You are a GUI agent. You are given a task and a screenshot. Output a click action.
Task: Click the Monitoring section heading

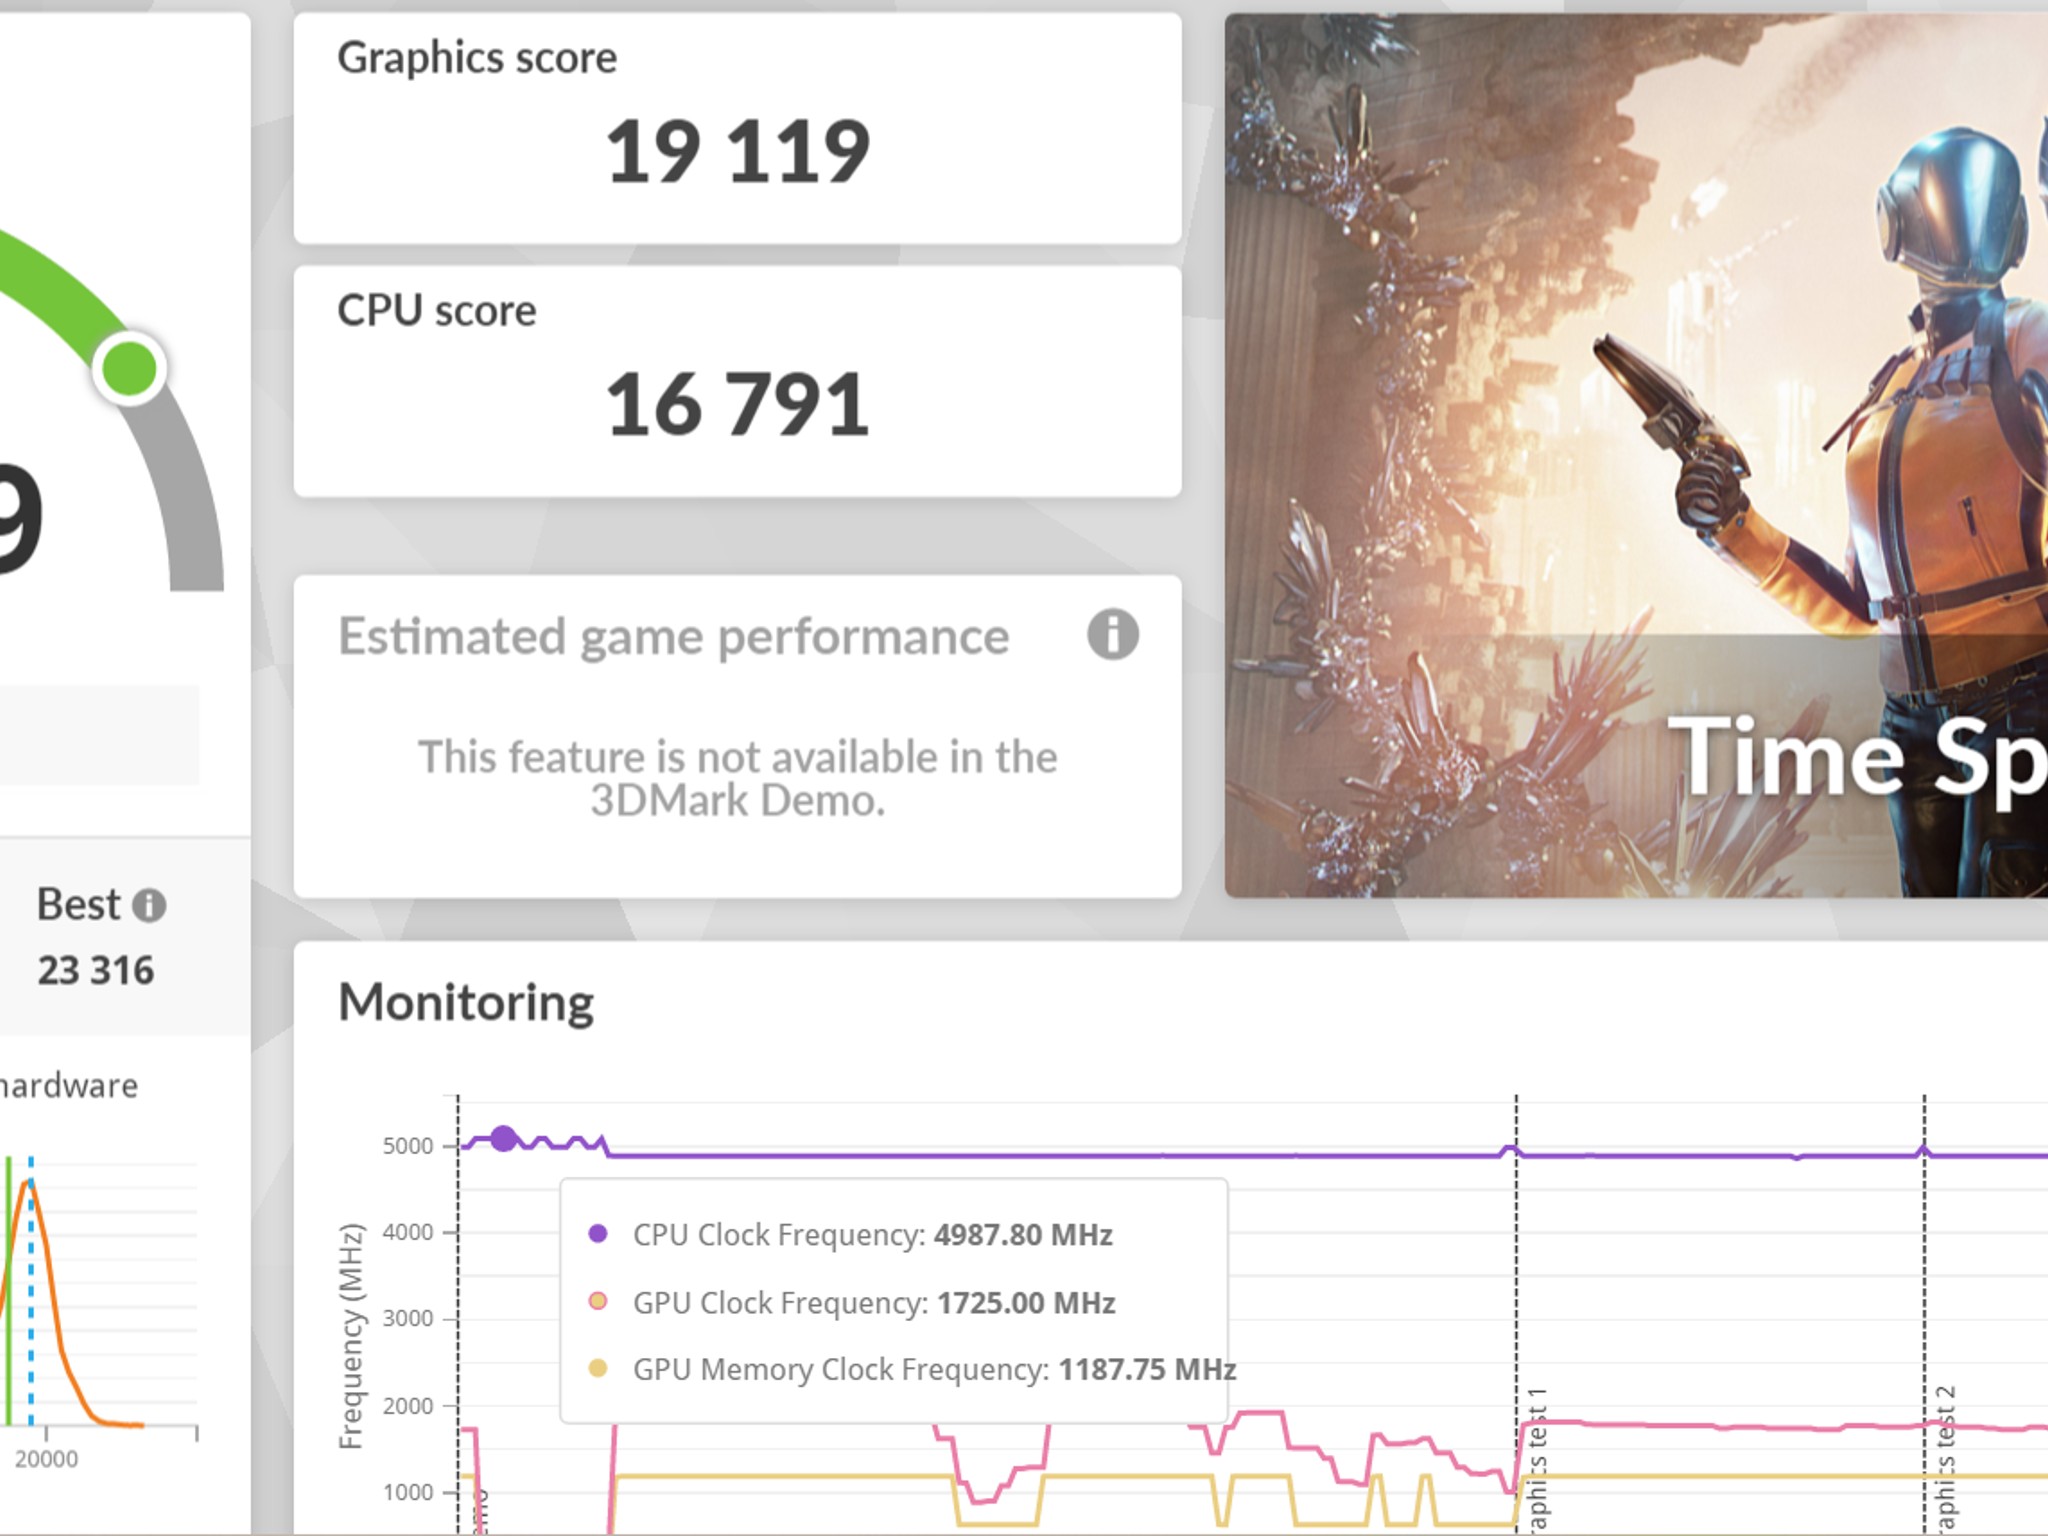(x=466, y=1002)
